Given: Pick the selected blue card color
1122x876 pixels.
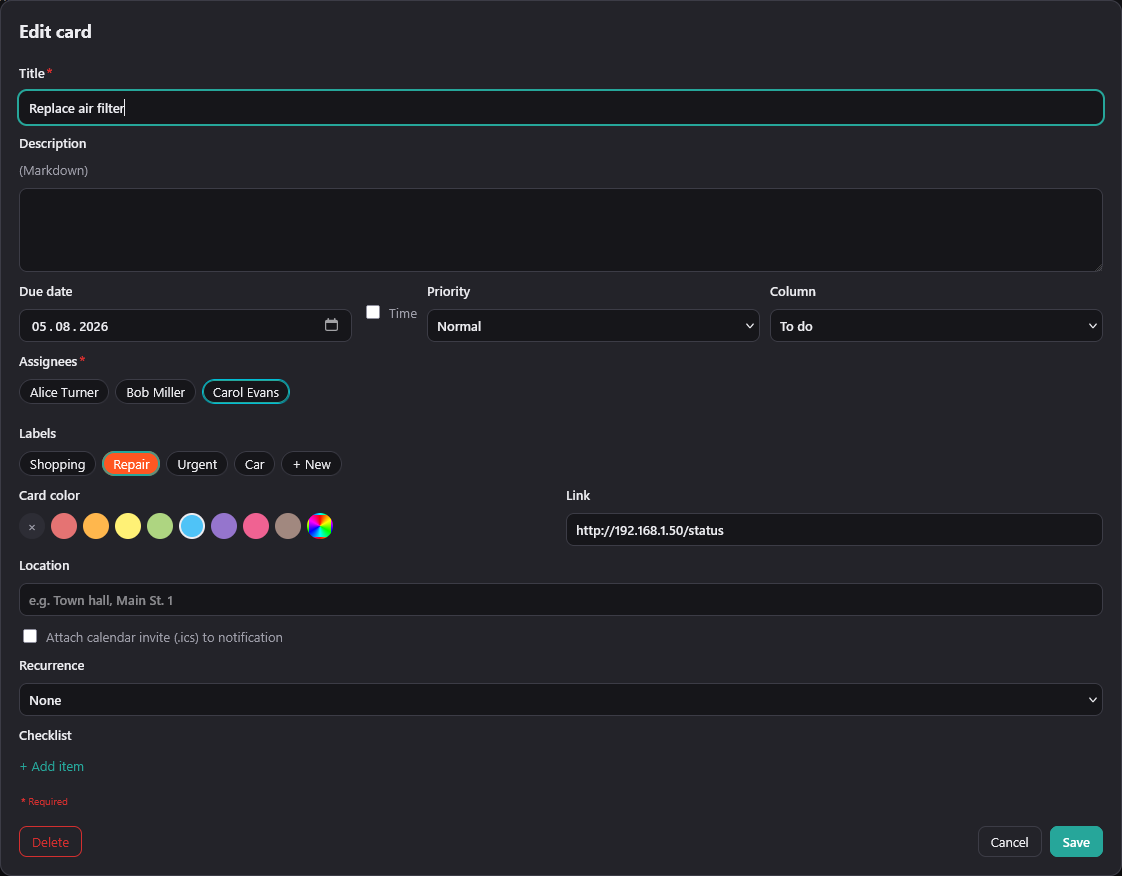Looking at the screenshot, I should tap(192, 527).
